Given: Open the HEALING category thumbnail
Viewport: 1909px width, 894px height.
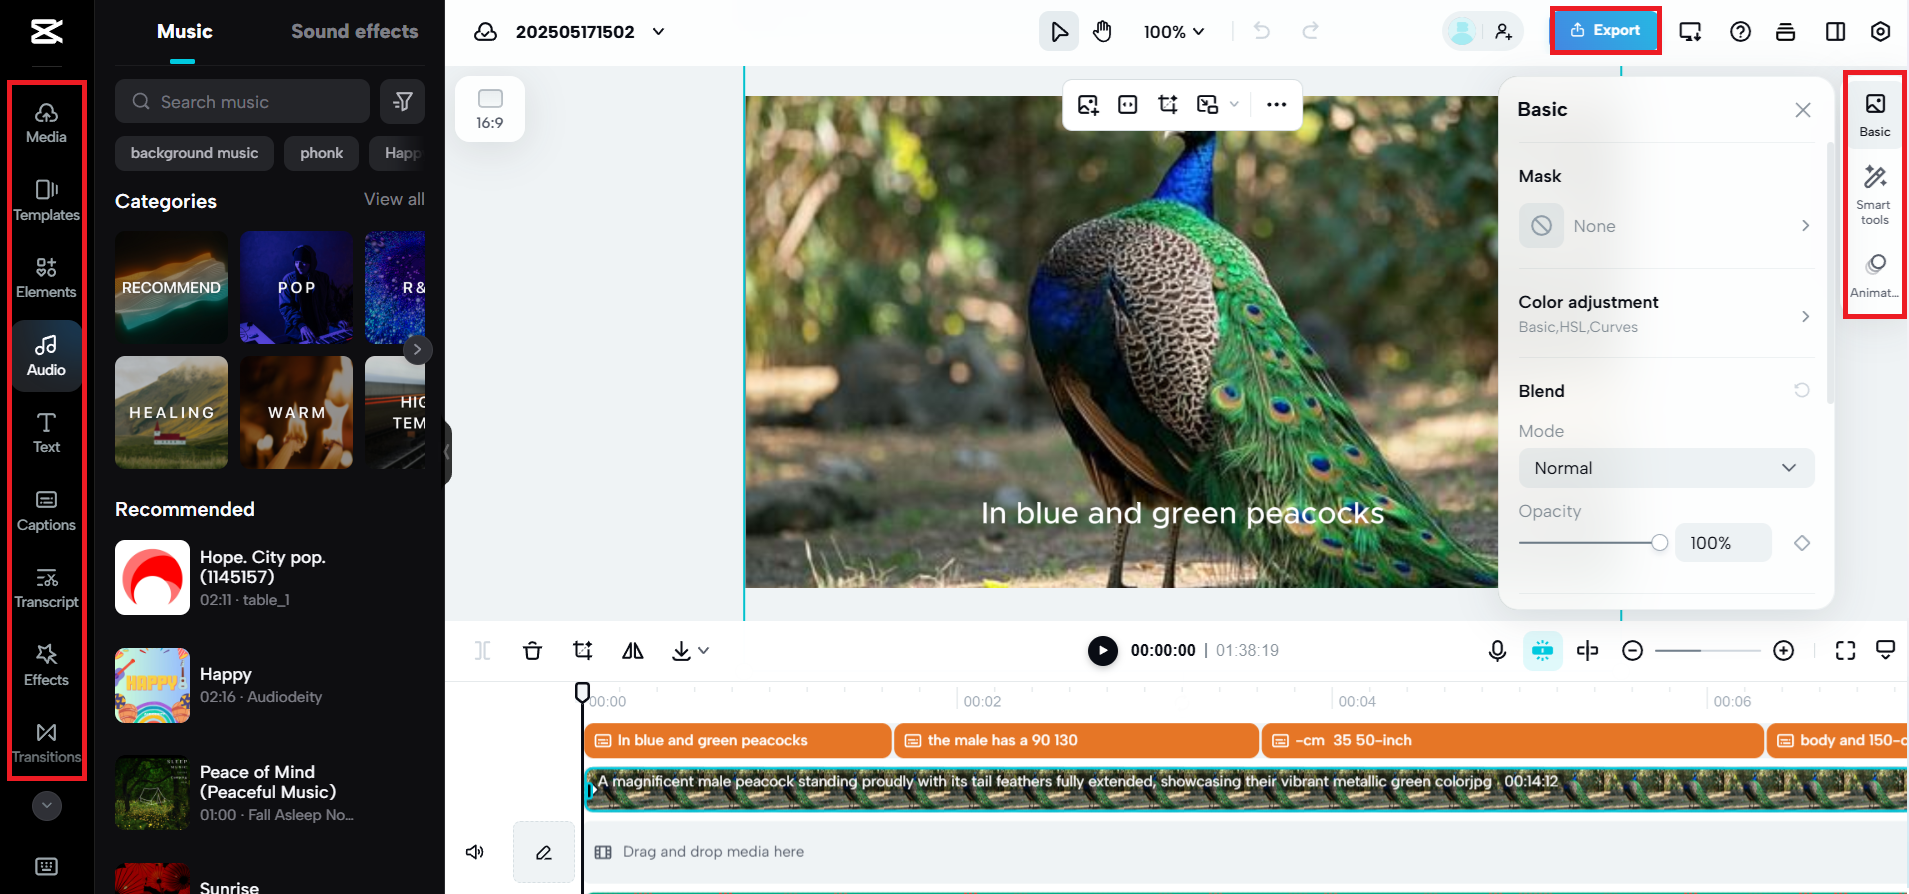Looking at the screenshot, I should [x=171, y=412].
